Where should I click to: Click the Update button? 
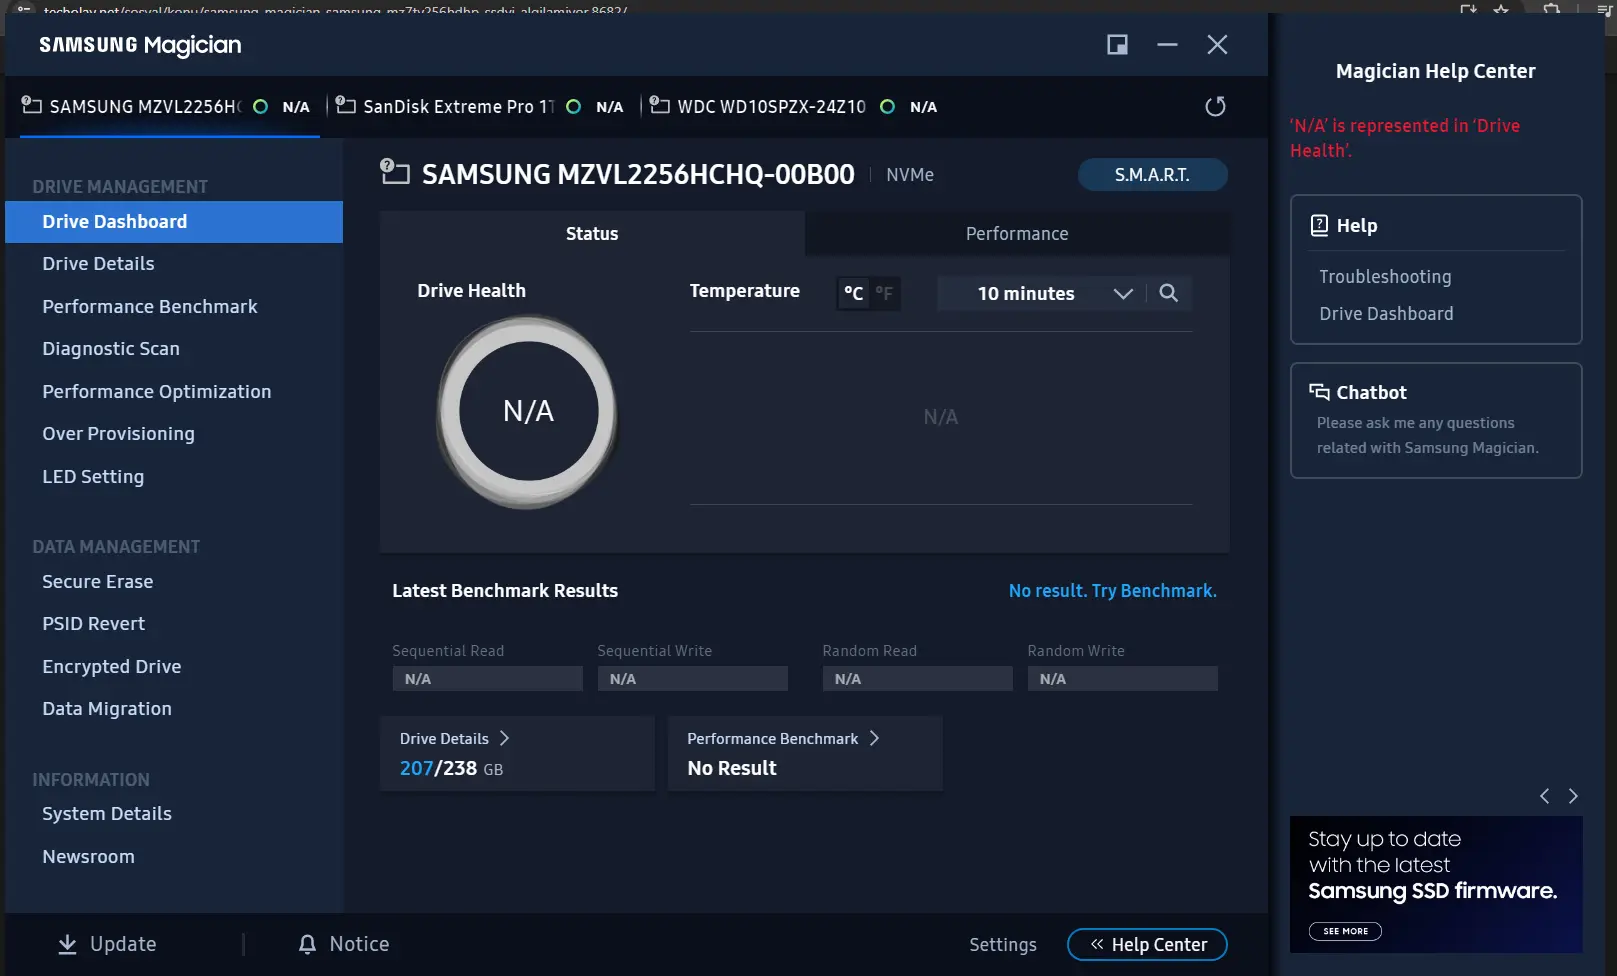pyautogui.click(x=107, y=944)
